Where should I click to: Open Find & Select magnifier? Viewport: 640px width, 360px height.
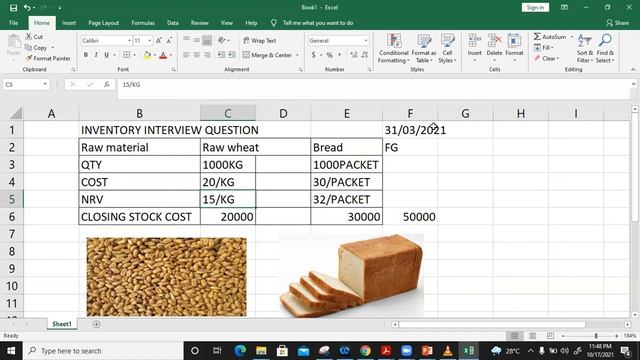605,49
